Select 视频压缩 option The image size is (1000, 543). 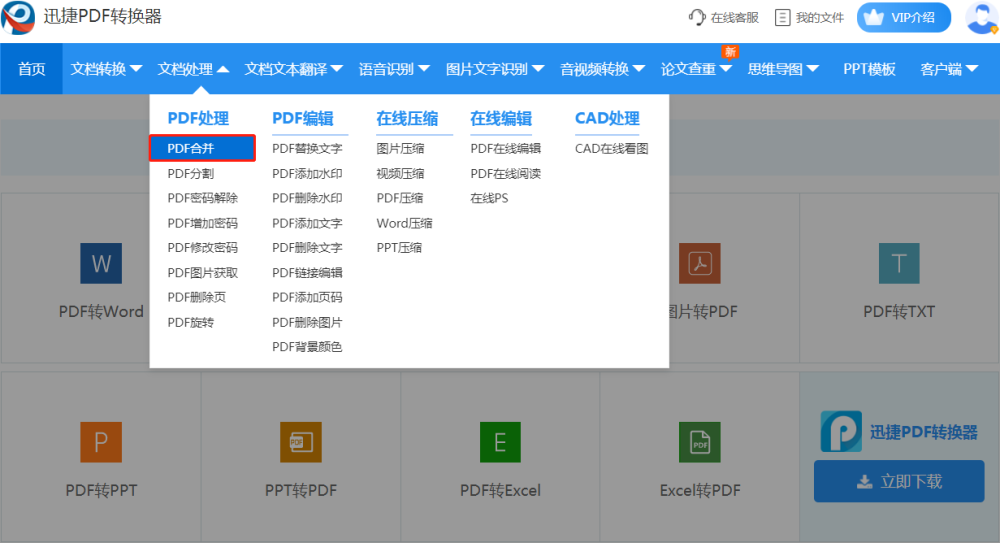tap(400, 174)
